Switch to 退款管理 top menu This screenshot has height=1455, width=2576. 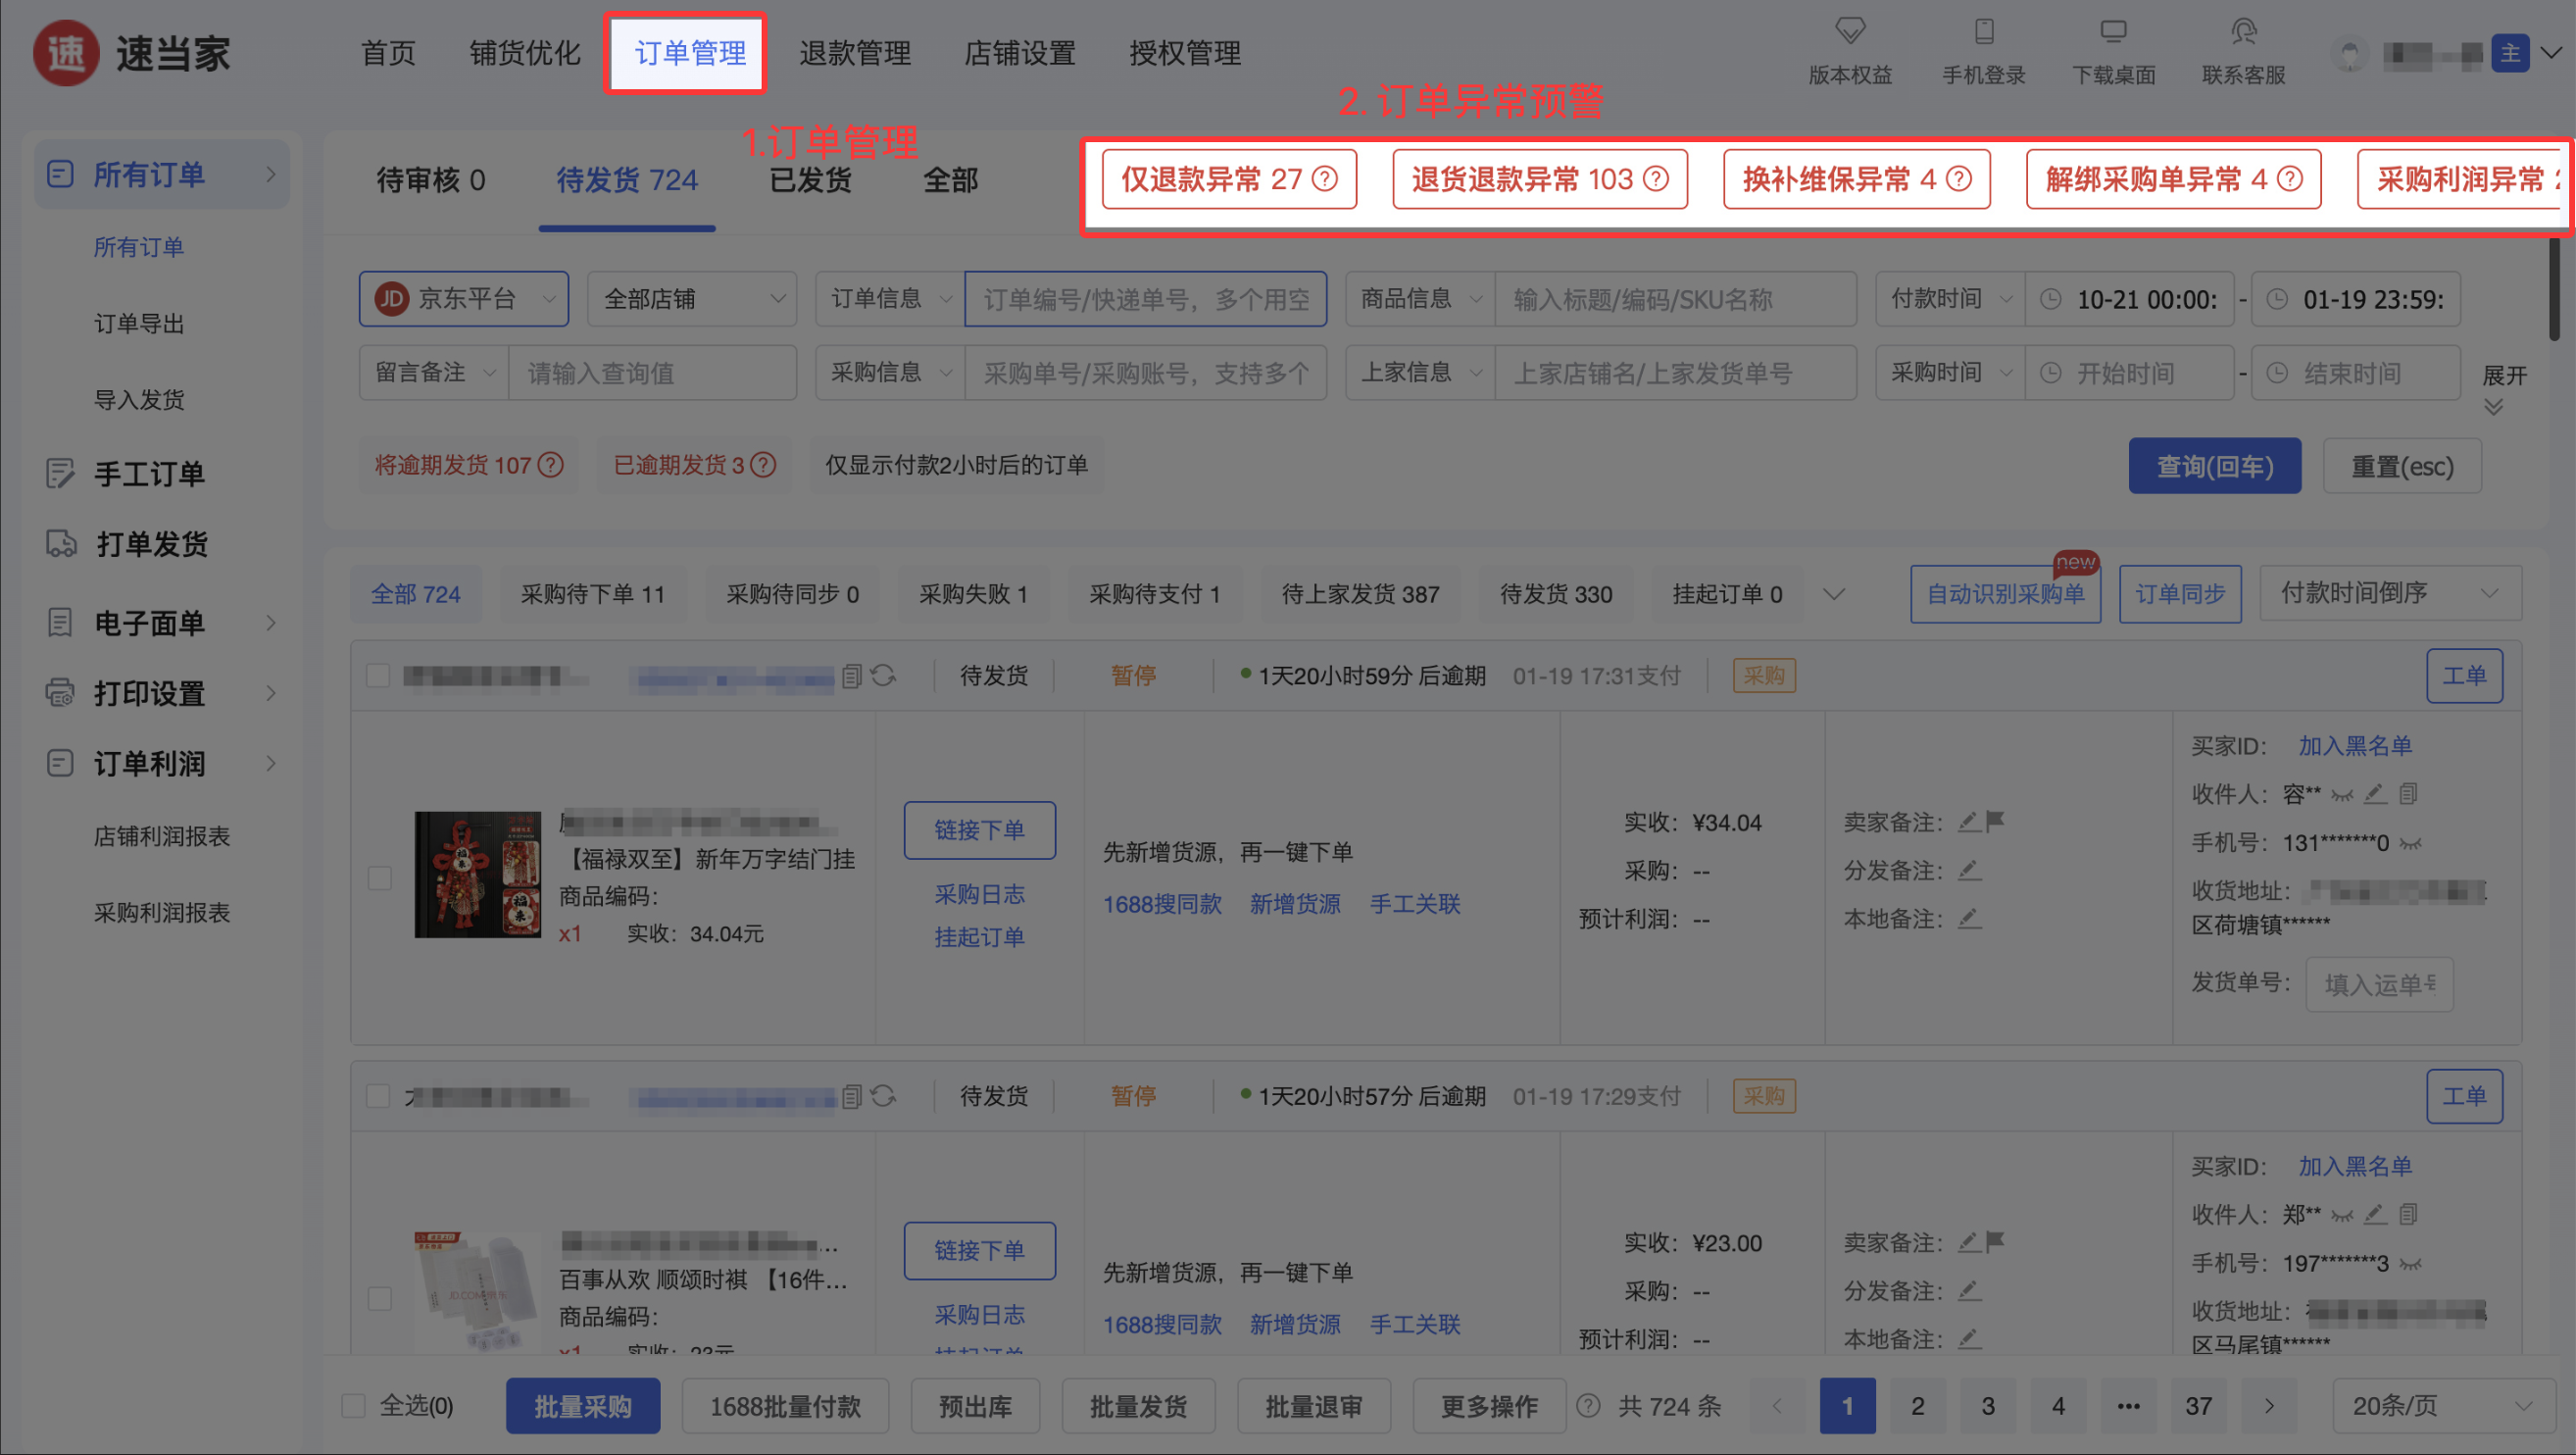[855, 53]
